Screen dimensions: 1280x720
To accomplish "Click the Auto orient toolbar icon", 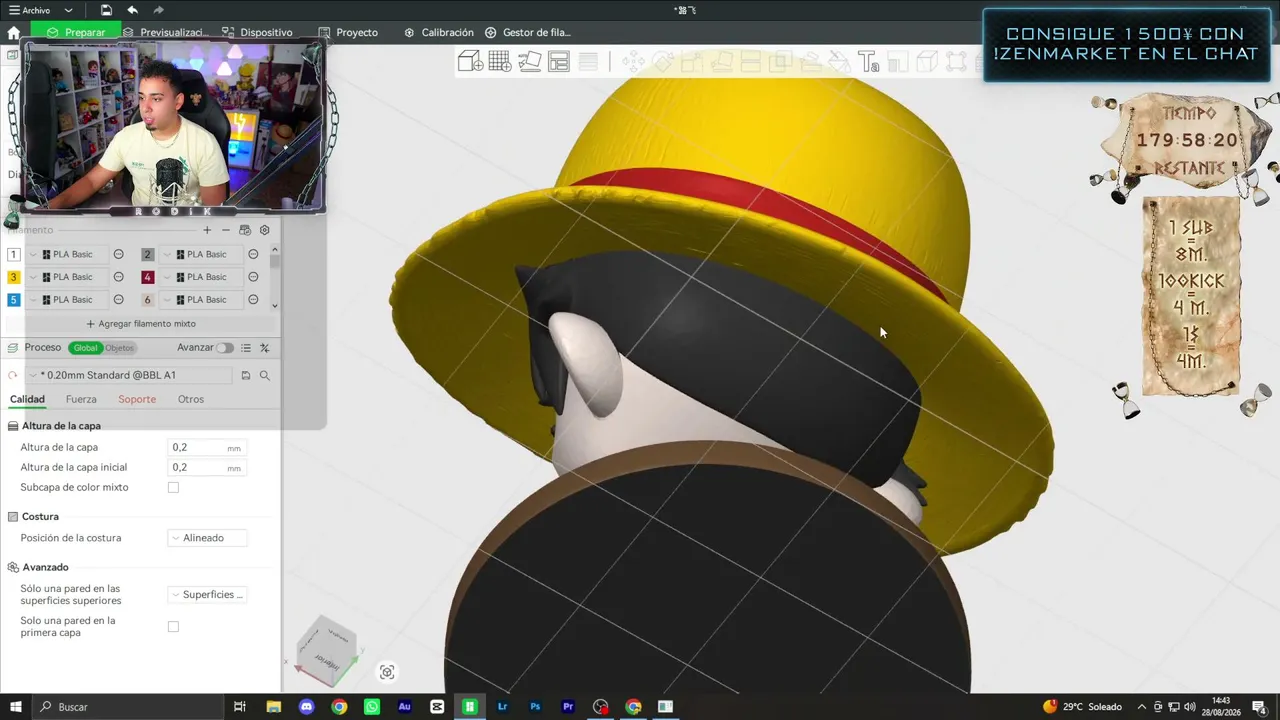I will [x=530, y=62].
